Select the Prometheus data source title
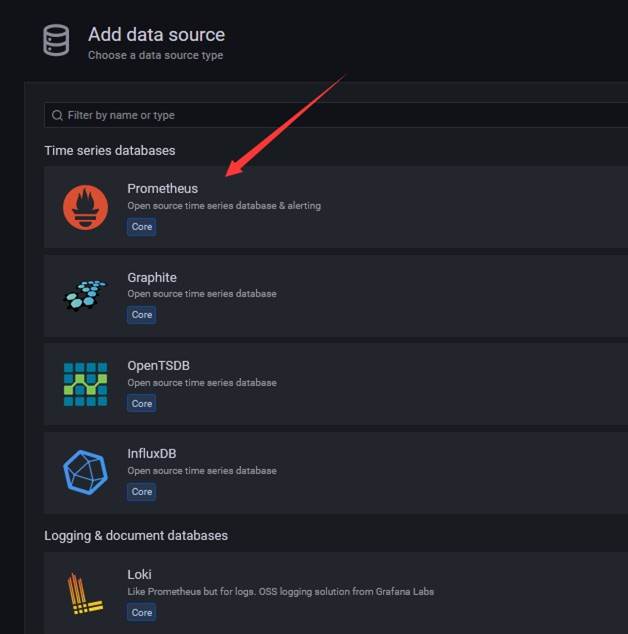 [162, 189]
